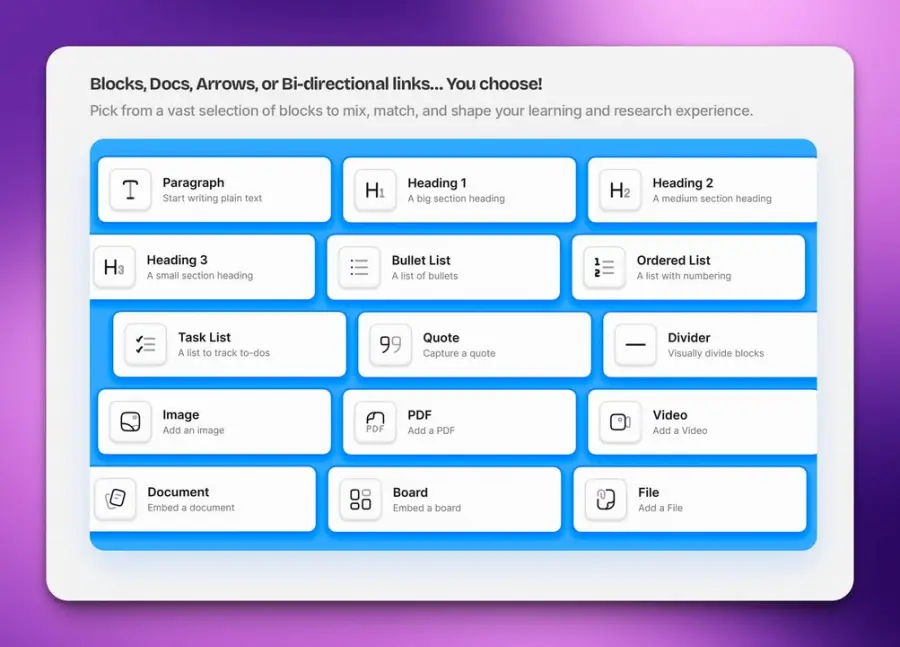The image size is (900, 647).
Task: Click 'Embed a document' description
Action: 191,508
